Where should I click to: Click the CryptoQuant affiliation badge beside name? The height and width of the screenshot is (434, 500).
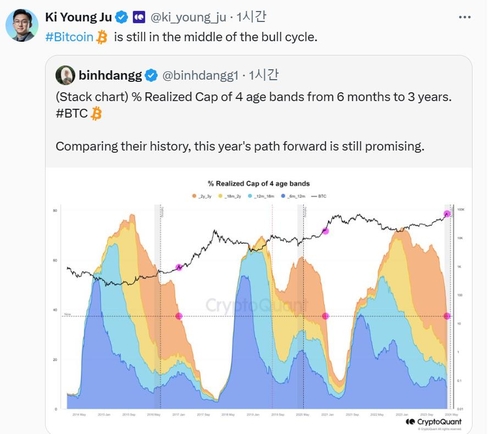pyautogui.click(x=139, y=17)
